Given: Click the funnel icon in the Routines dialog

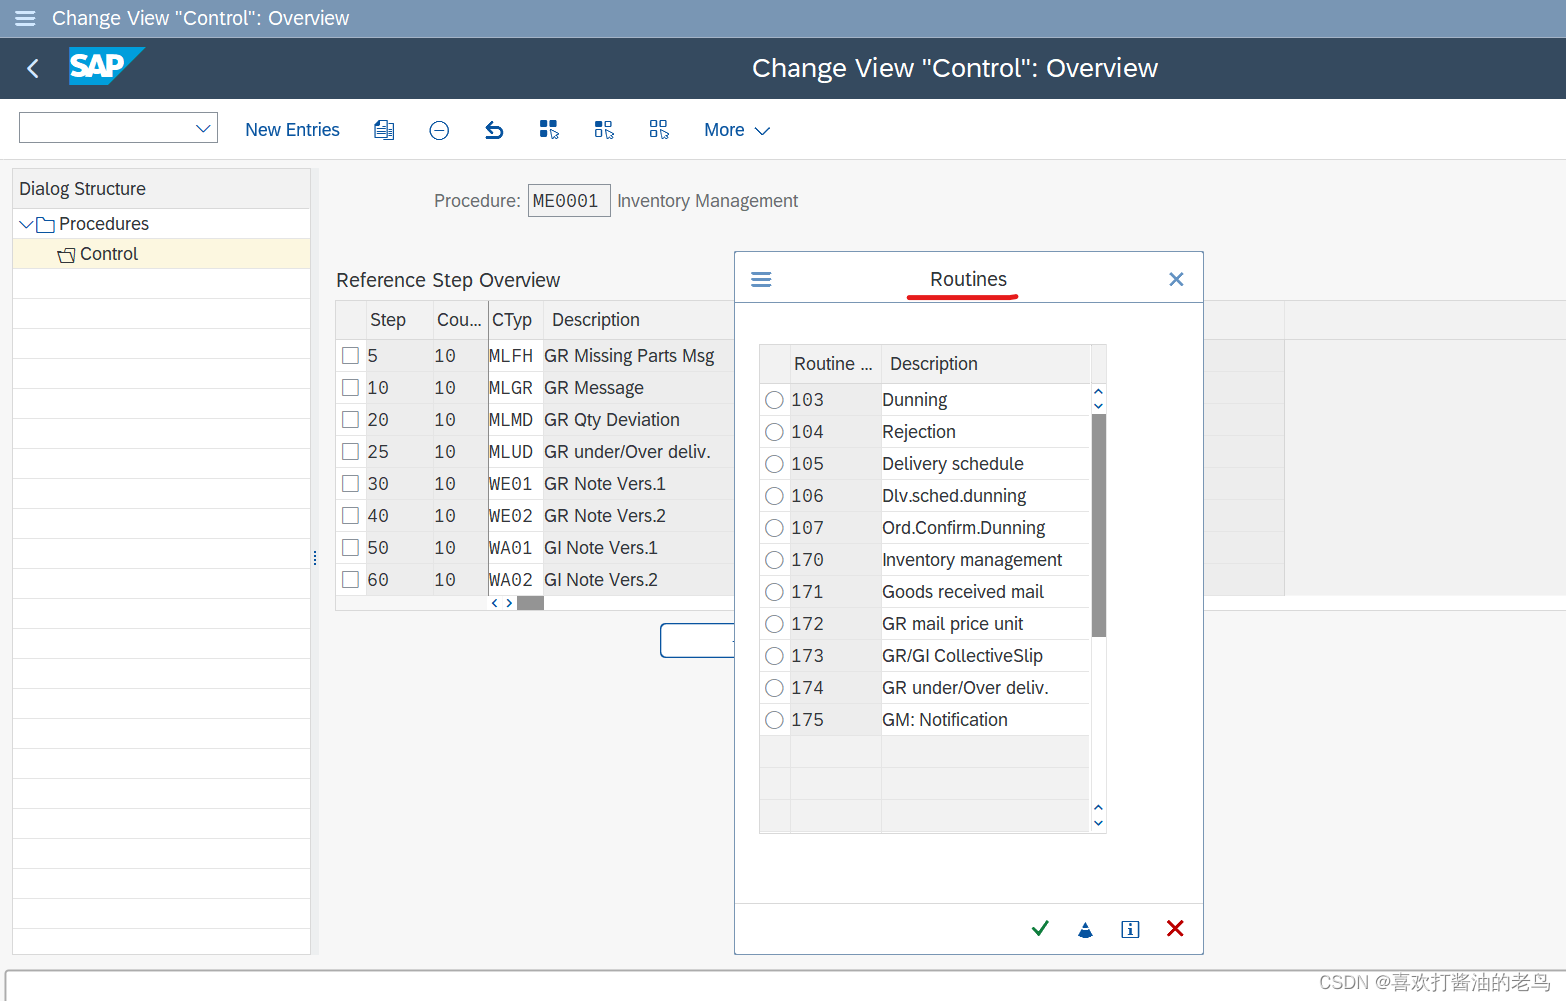Looking at the screenshot, I should click(x=1085, y=928).
